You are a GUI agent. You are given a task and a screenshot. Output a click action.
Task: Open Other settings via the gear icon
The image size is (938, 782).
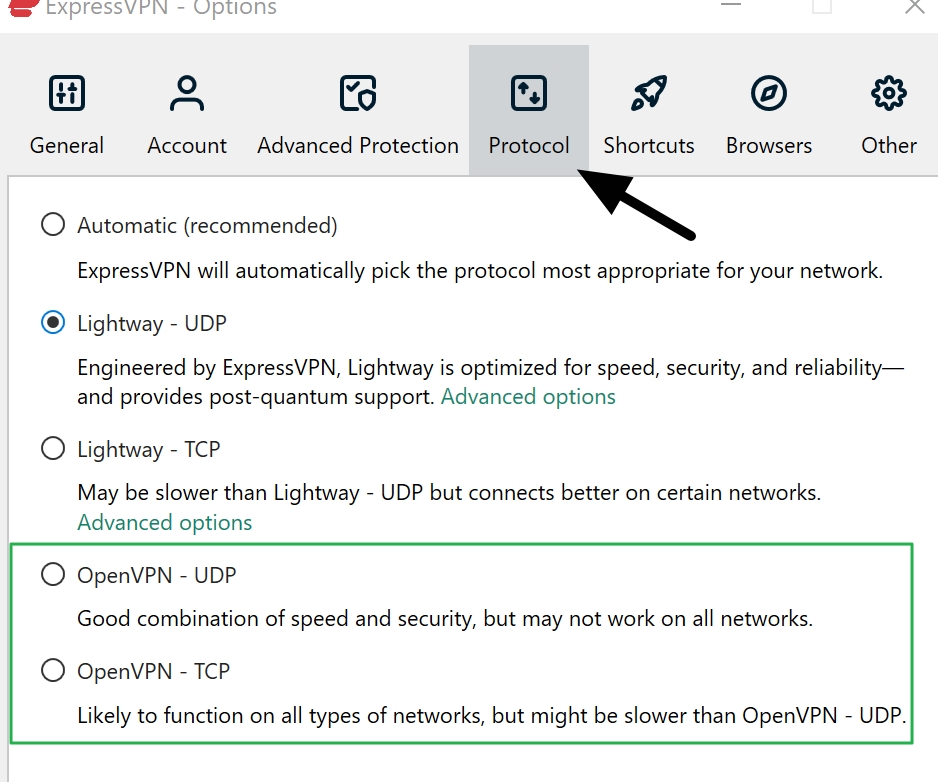click(x=887, y=93)
